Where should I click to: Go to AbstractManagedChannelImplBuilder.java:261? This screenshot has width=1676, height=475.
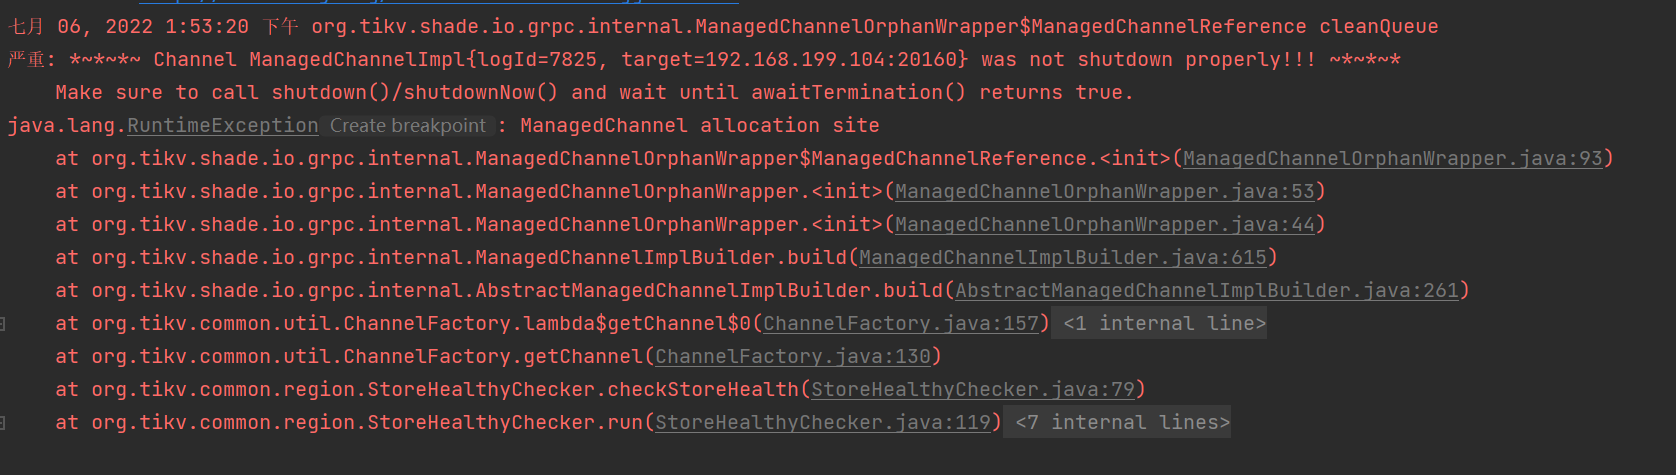coord(1206,291)
